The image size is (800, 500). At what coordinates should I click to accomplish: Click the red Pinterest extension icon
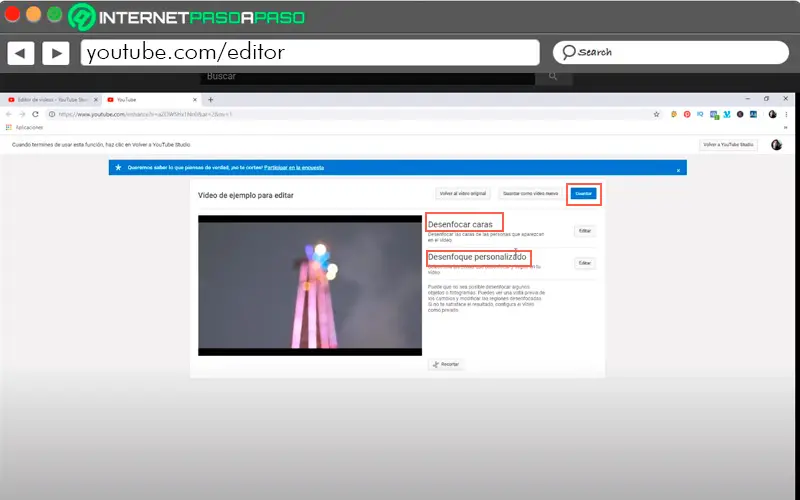point(687,114)
